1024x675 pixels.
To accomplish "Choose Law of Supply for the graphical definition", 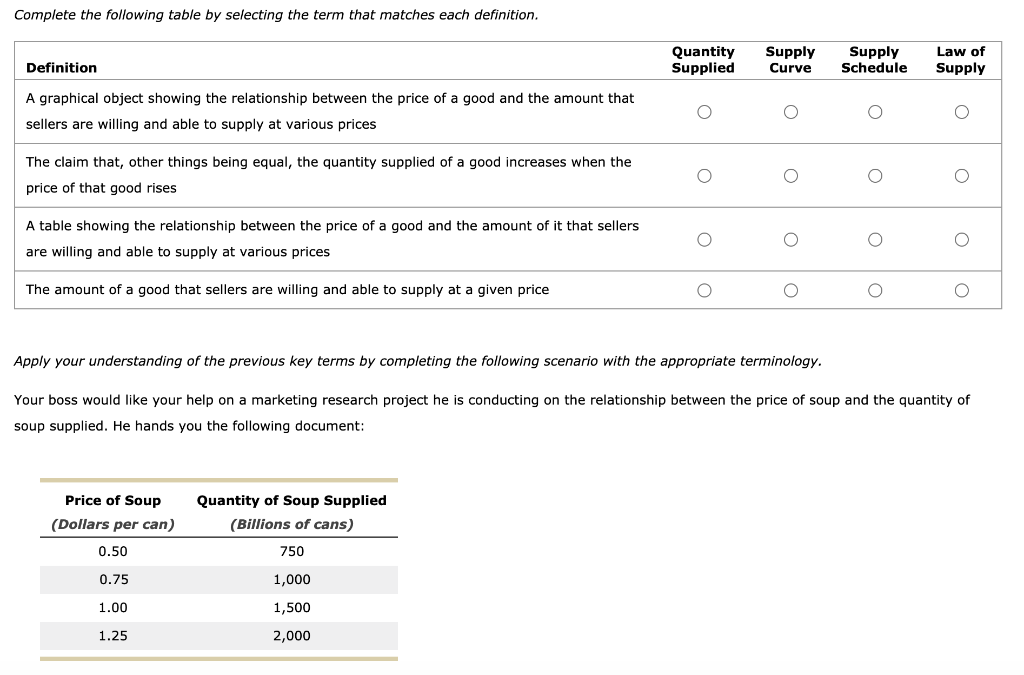I will point(961,111).
